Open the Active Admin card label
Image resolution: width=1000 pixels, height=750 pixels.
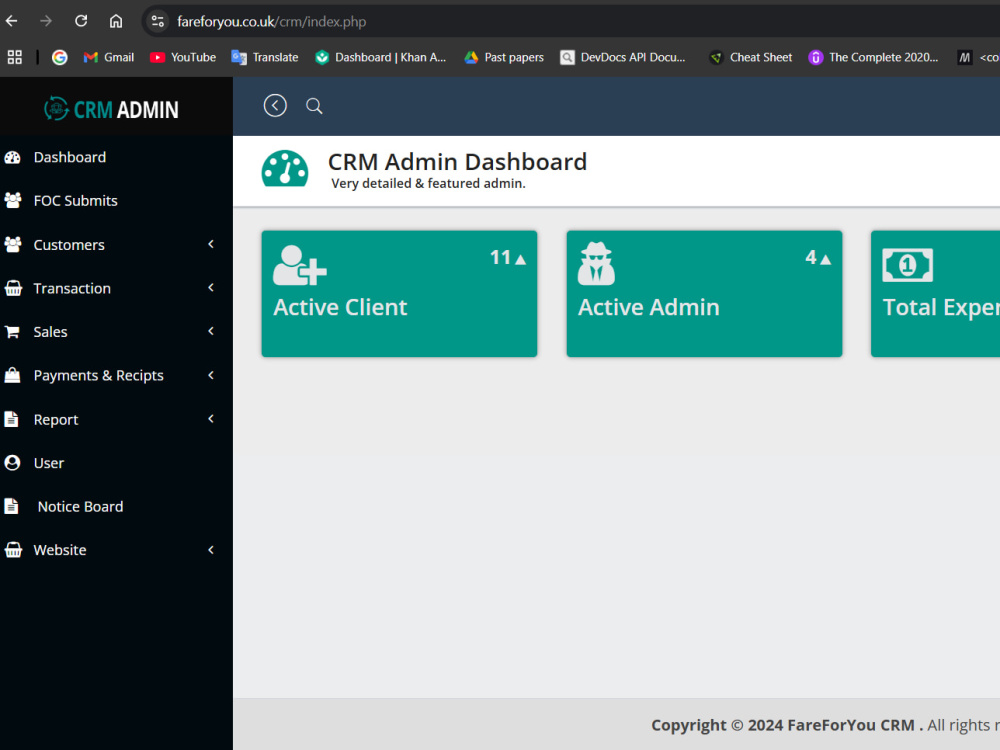pyautogui.click(x=649, y=307)
